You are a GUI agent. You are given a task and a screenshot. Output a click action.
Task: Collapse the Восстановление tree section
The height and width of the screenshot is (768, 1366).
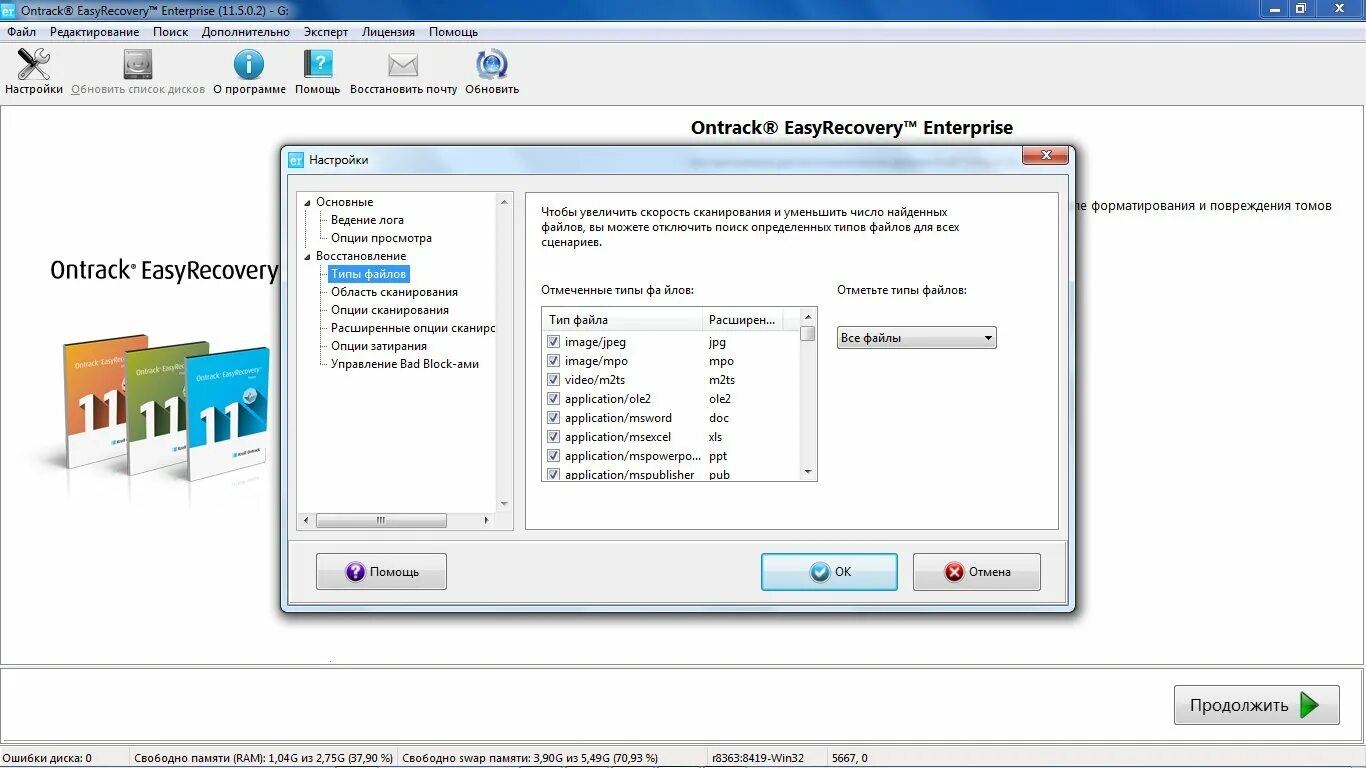(x=308, y=256)
